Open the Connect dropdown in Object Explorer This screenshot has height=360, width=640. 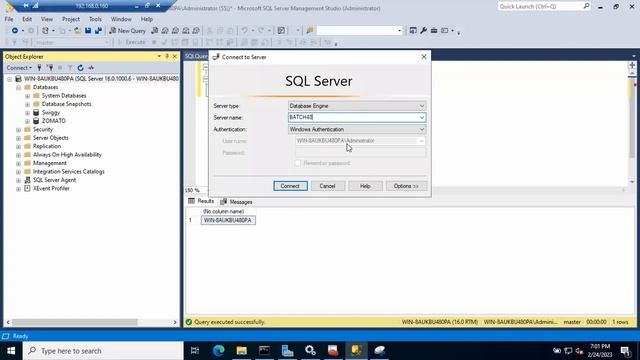pos(19,68)
